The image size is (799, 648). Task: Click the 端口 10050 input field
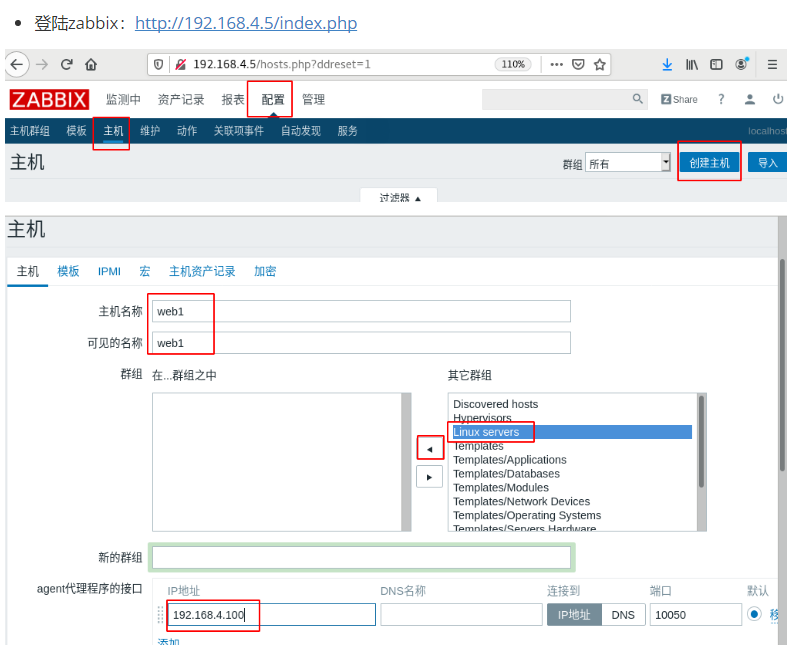(x=696, y=615)
